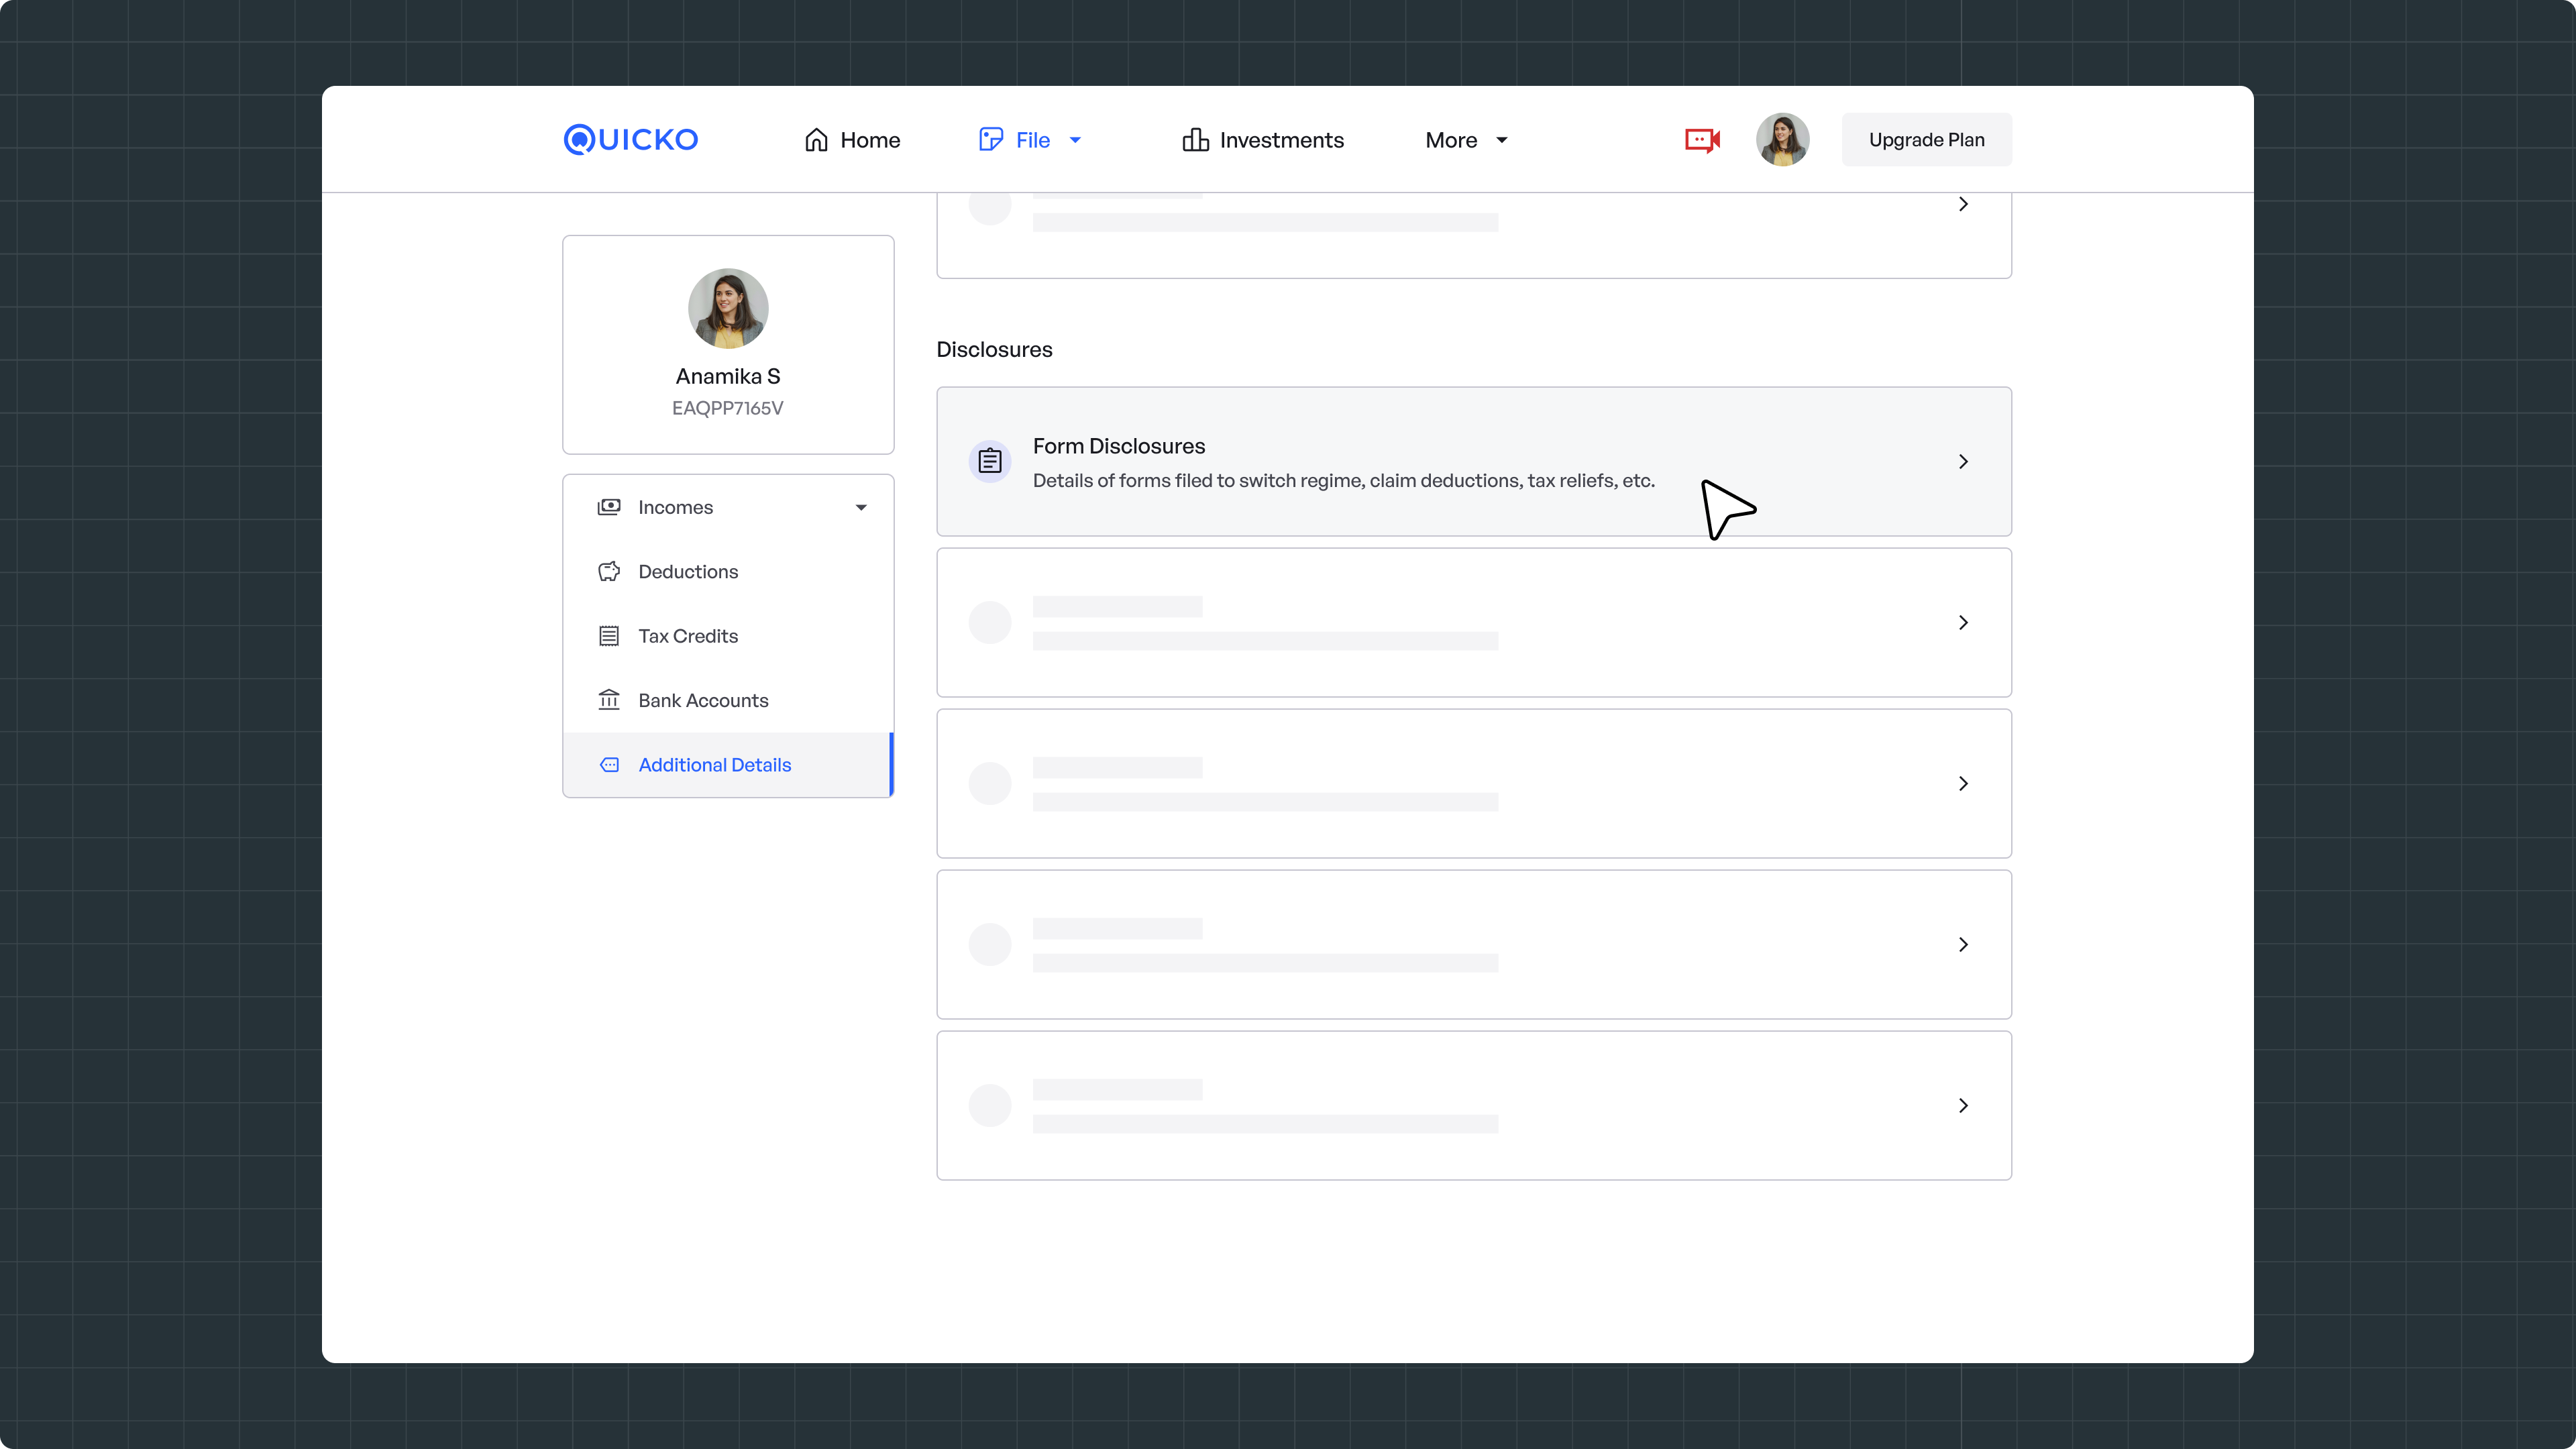Click the Deductions piggy bank icon
Image resolution: width=2576 pixels, height=1449 pixels.
pyautogui.click(x=609, y=572)
